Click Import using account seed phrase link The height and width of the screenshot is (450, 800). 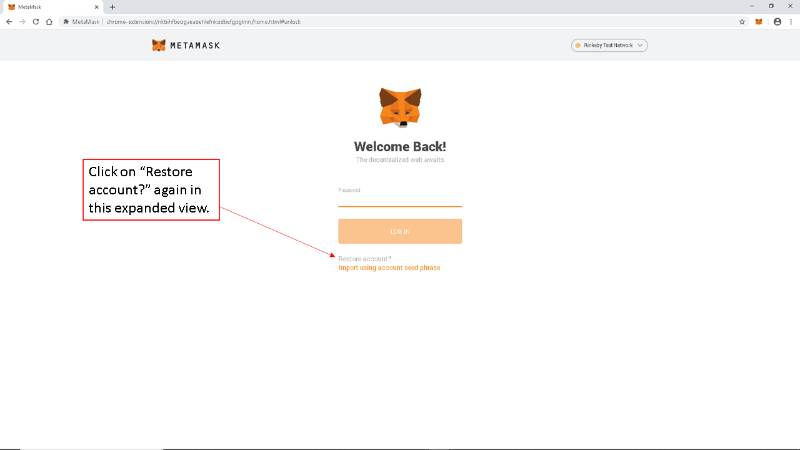click(389, 268)
